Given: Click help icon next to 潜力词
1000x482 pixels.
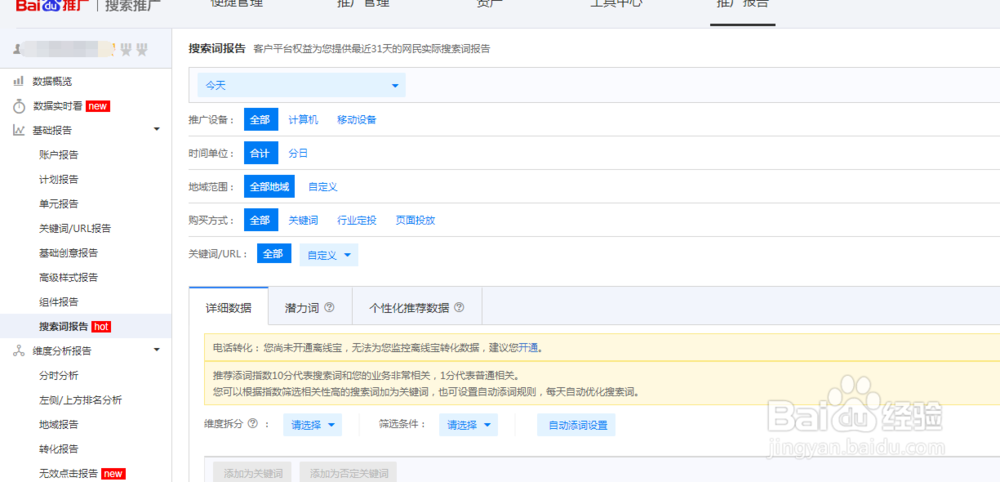Looking at the screenshot, I should tap(329, 307).
